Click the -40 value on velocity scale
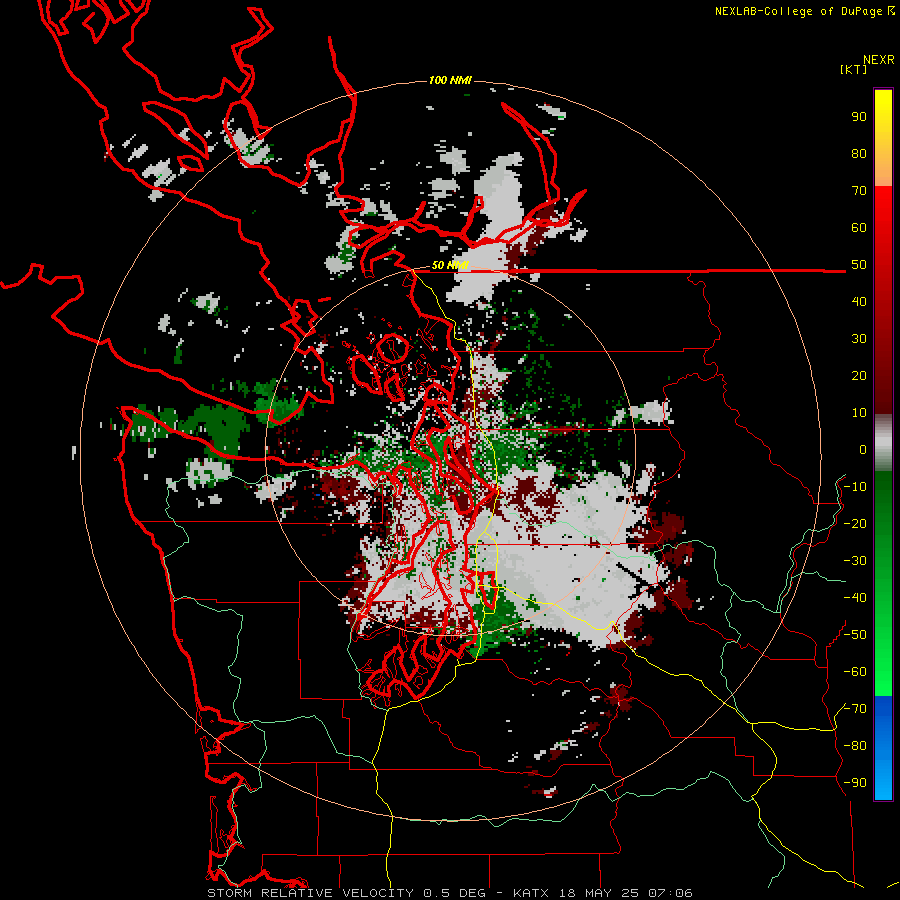This screenshot has width=900, height=900. tap(855, 598)
